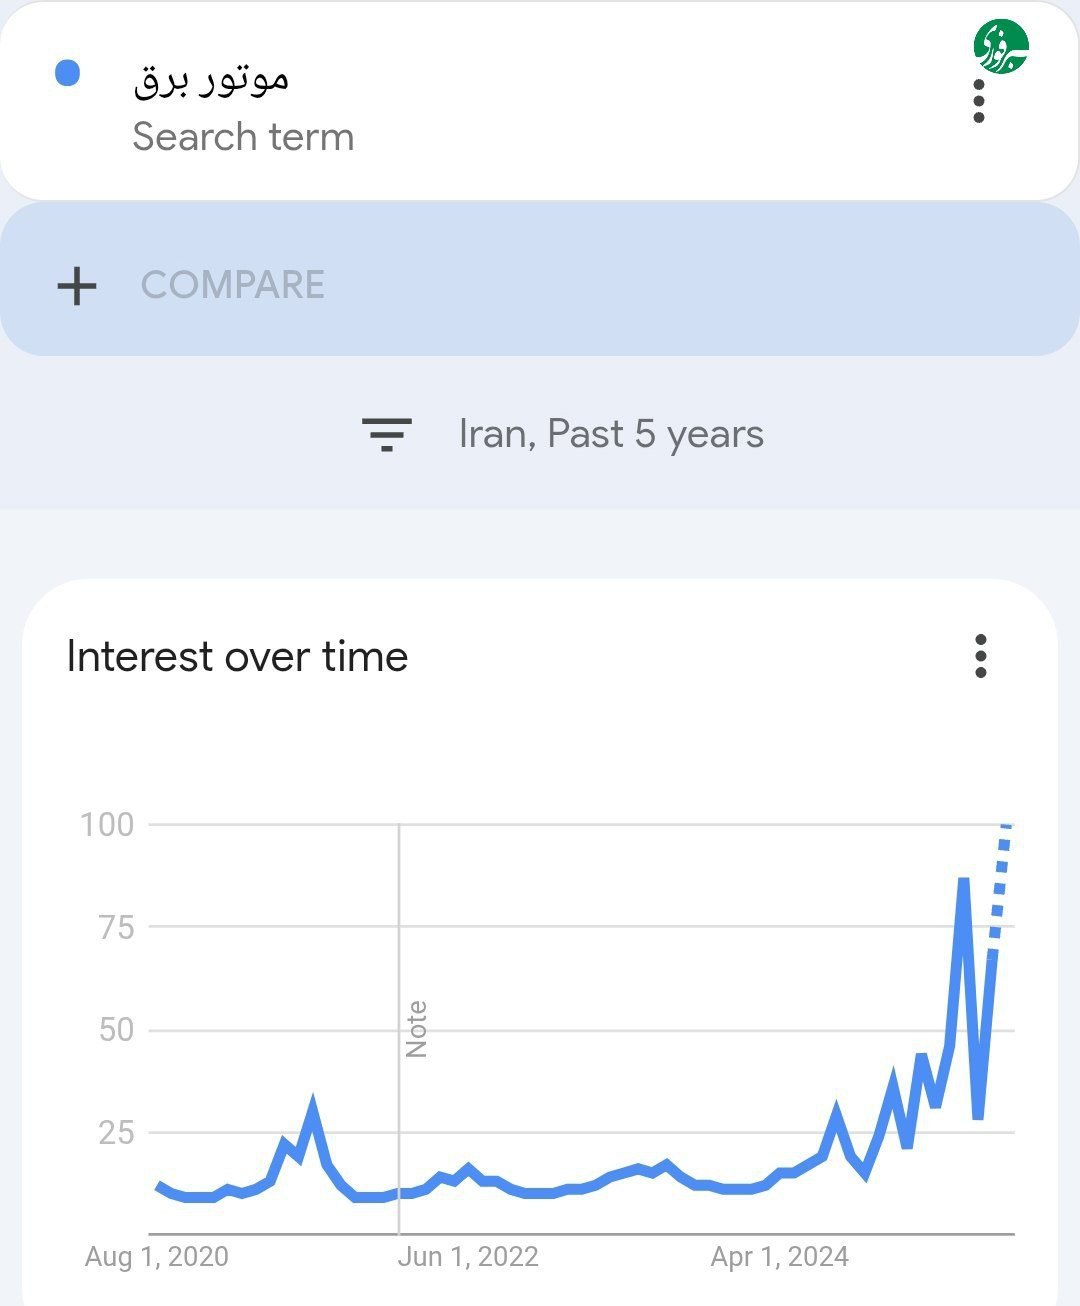
Task: Click the 50 gridline label
Action: point(116,1030)
